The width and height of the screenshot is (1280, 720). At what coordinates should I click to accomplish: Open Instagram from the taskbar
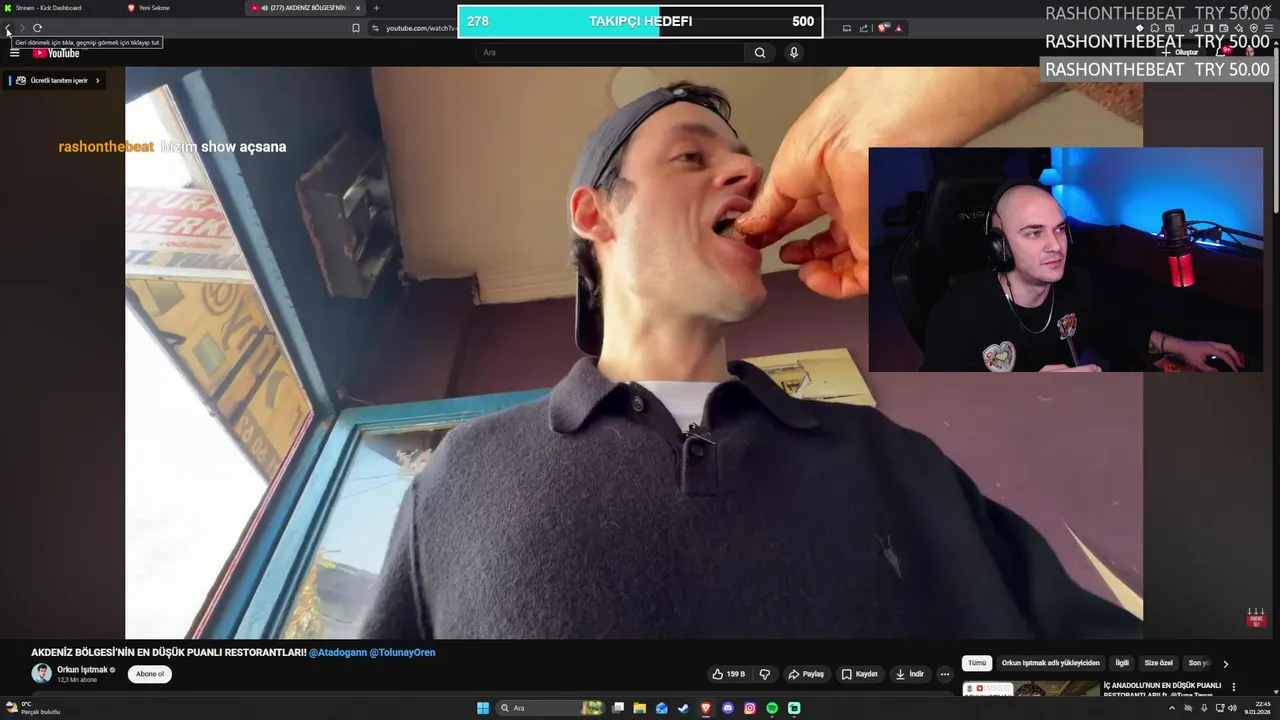coord(750,708)
